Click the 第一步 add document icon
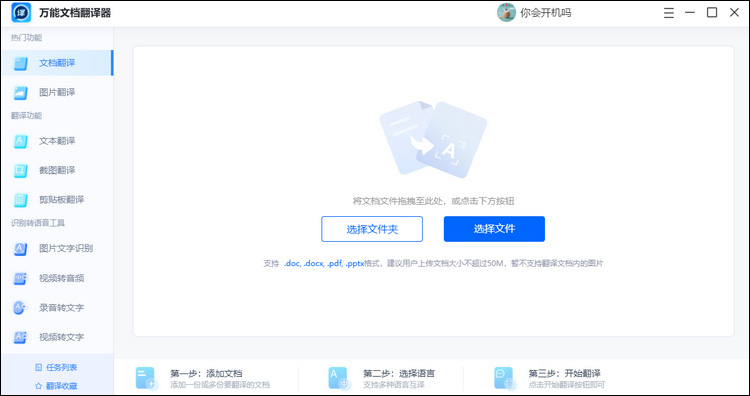 pyautogui.click(x=146, y=378)
